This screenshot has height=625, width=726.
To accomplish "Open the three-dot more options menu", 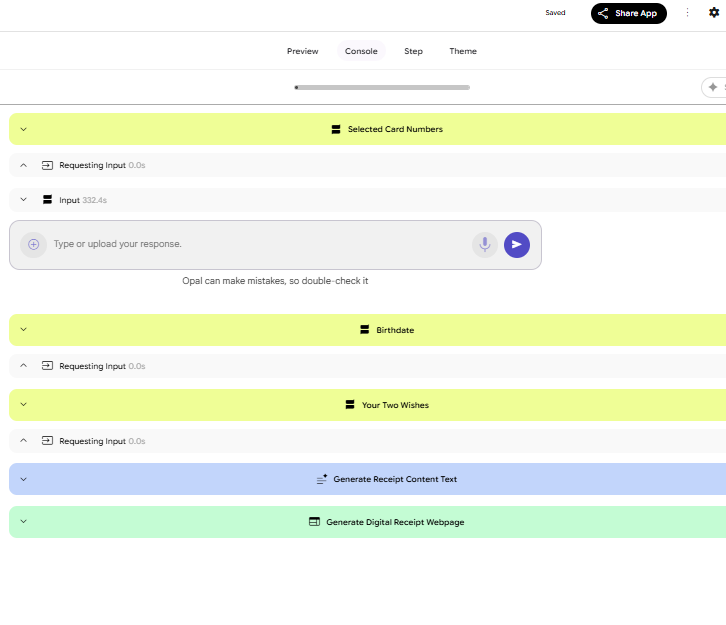I will [x=687, y=13].
